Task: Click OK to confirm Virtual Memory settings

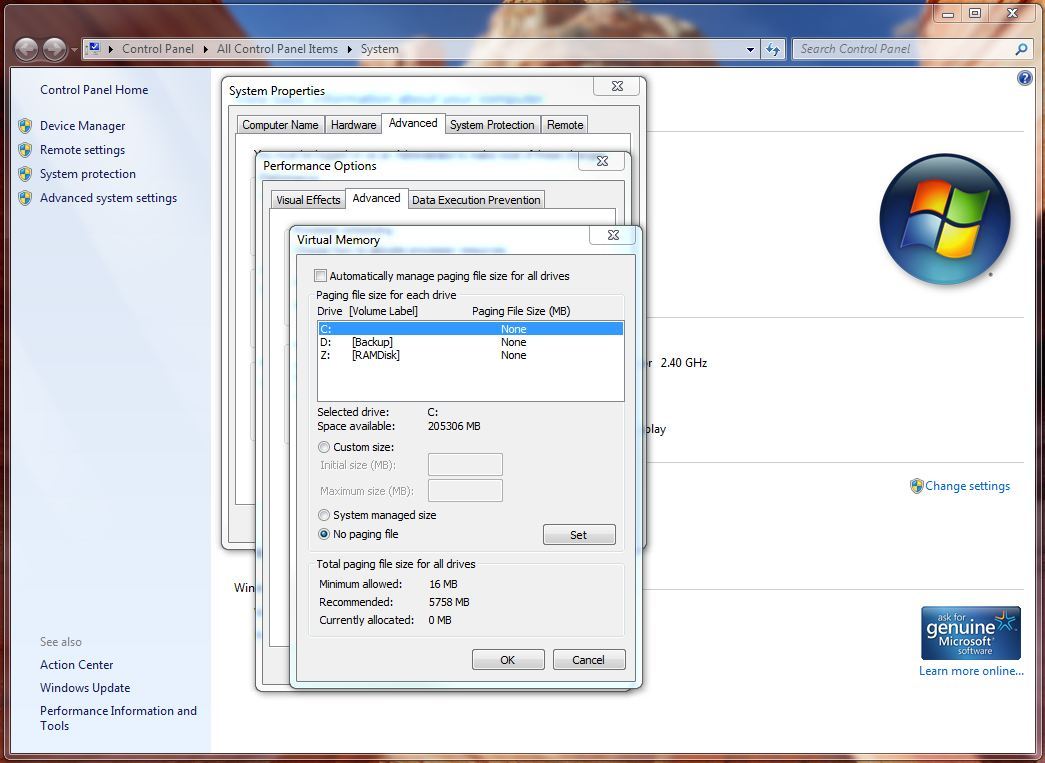Action: pyautogui.click(x=508, y=660)
